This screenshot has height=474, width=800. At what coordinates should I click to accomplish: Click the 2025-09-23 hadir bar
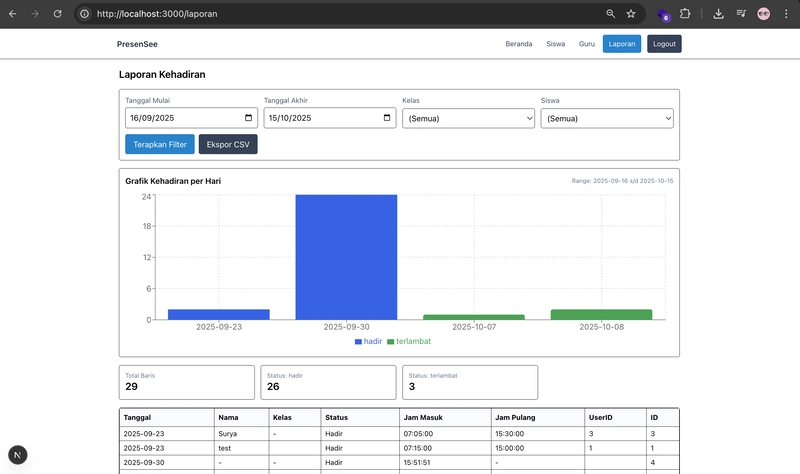click(219, 315)
